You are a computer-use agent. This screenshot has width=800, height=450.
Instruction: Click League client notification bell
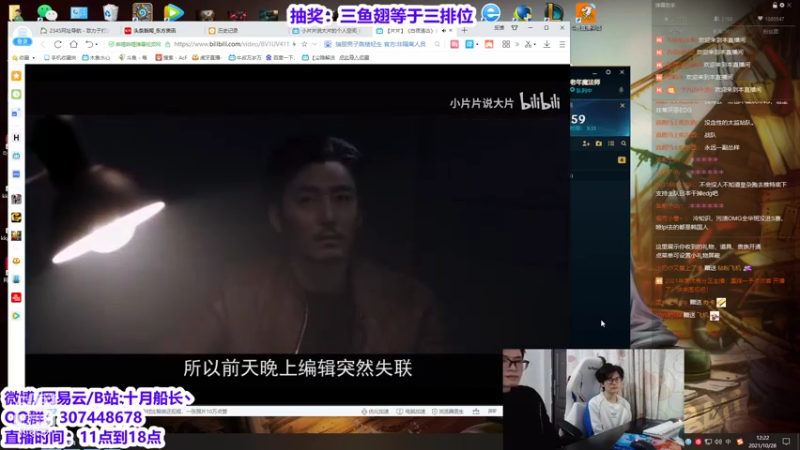pyautogui.click(x=621, y=90)
